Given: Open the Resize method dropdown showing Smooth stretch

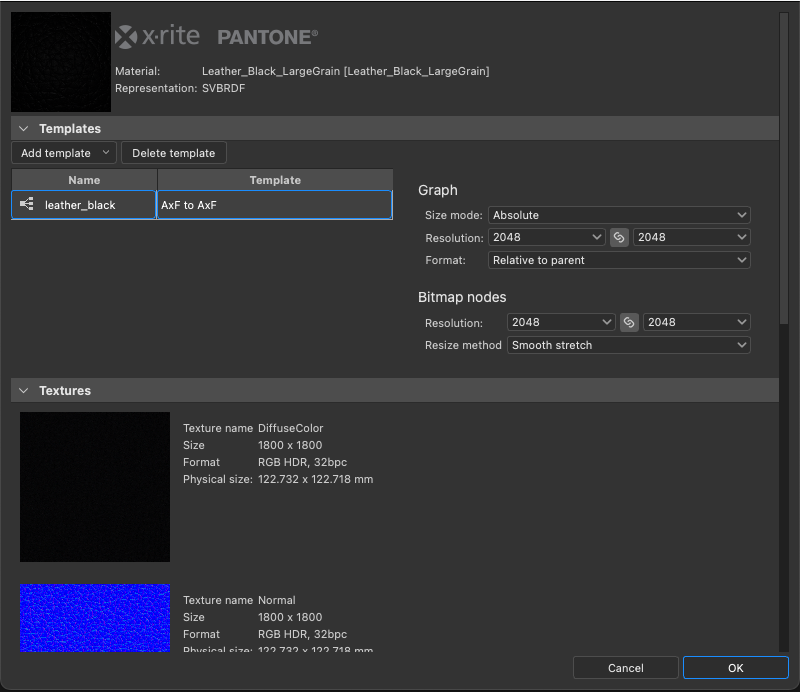Looking at the screenshot, I should click(628, 344).
